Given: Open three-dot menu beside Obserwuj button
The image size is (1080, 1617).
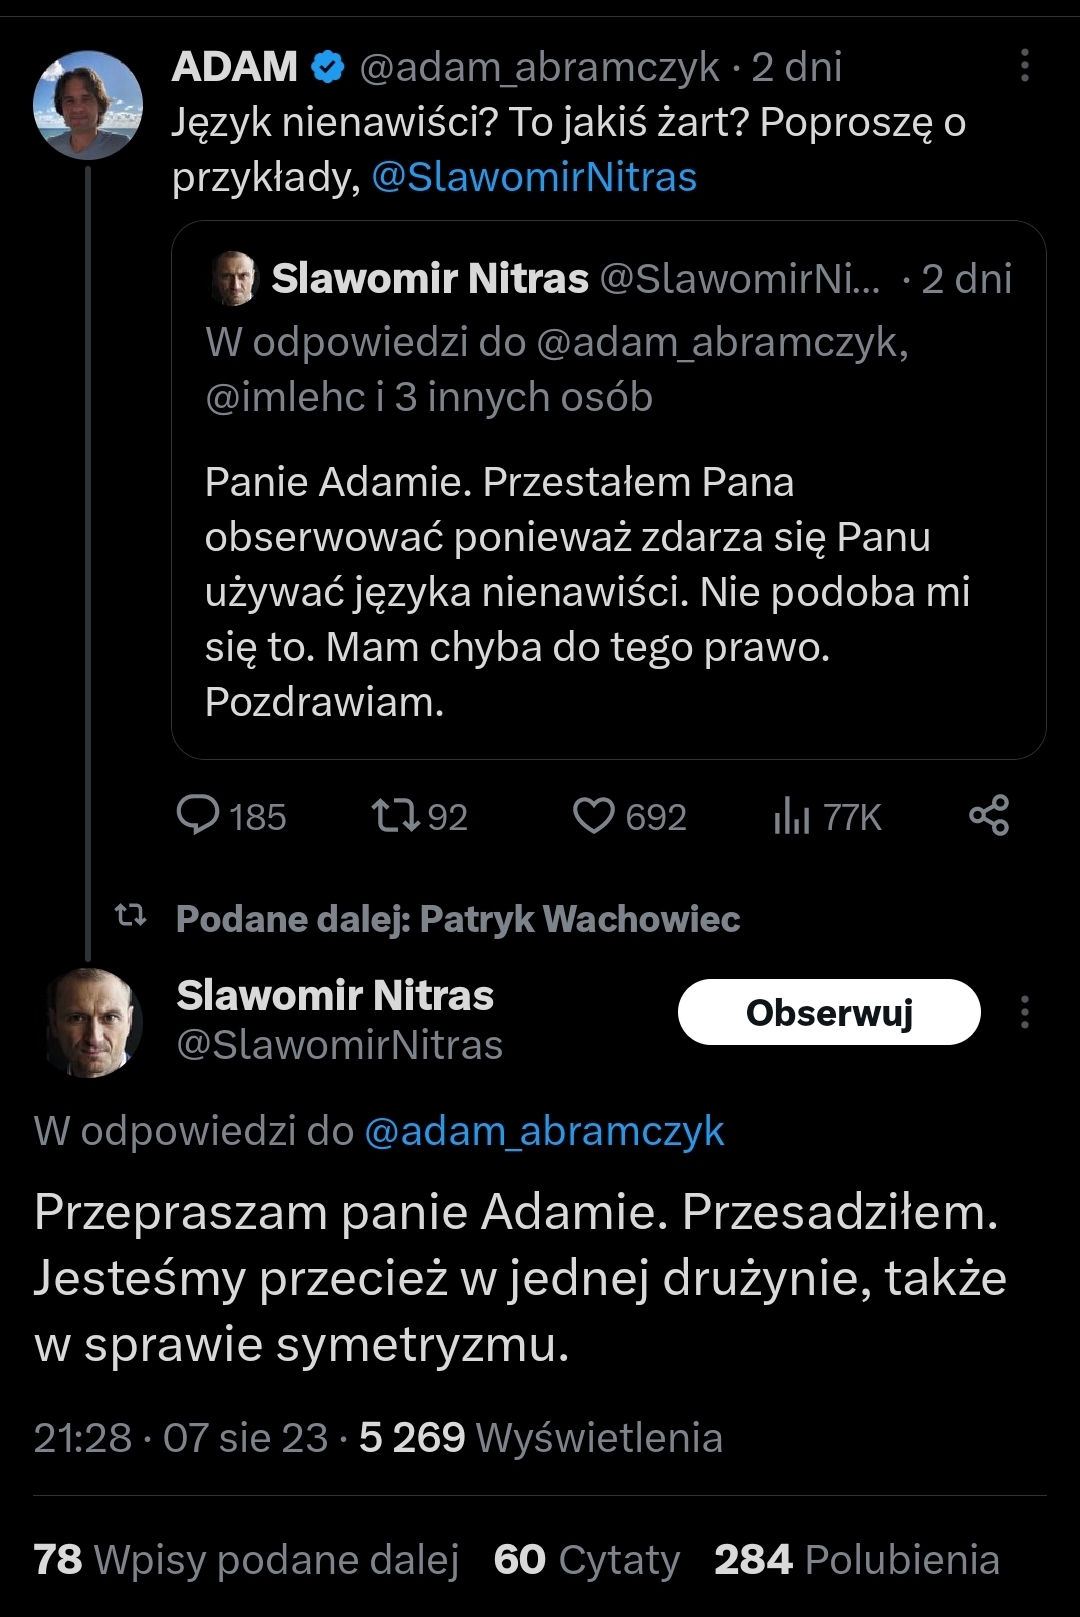Looking at the screenshot, I should 1024,1012.
